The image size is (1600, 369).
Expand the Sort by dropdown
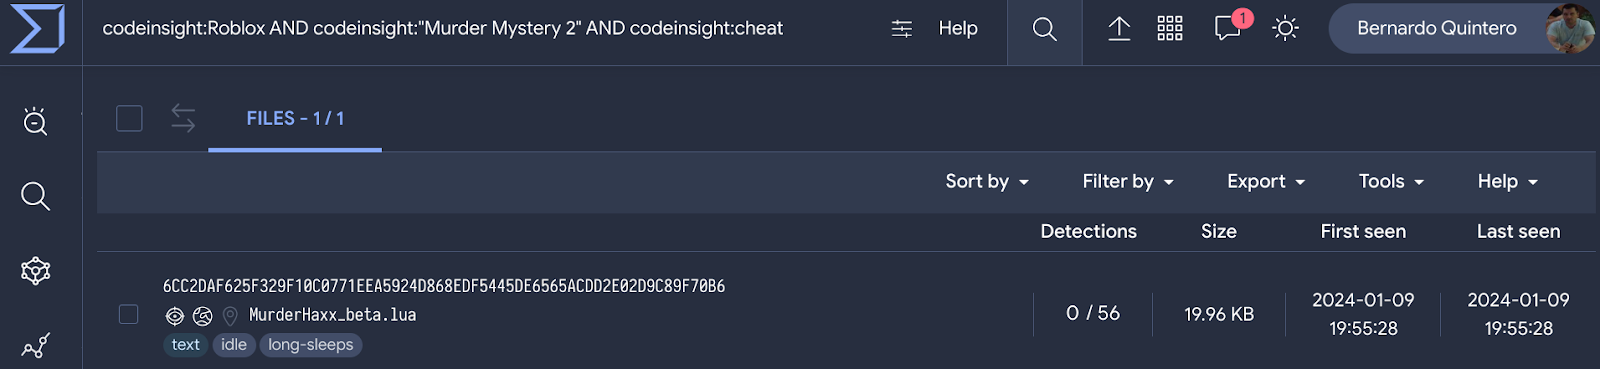click(987, 181)
